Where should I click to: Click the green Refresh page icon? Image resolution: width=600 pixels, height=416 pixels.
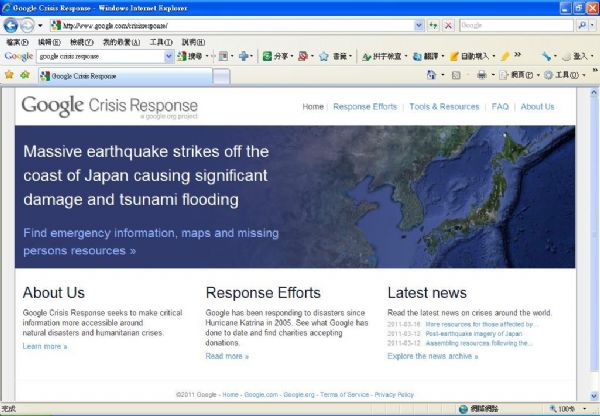(433, 26)
